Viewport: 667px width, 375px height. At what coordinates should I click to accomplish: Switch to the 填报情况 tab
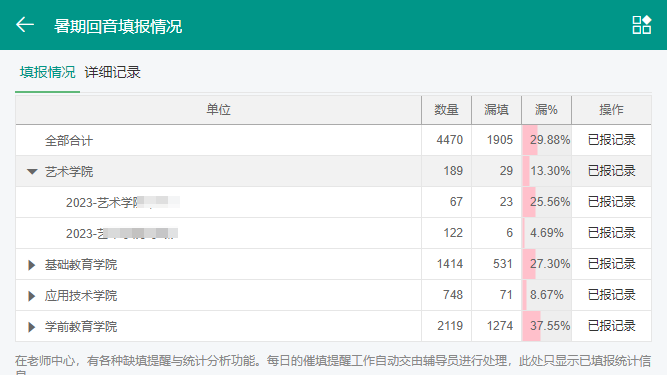click(x=47, y=72)
